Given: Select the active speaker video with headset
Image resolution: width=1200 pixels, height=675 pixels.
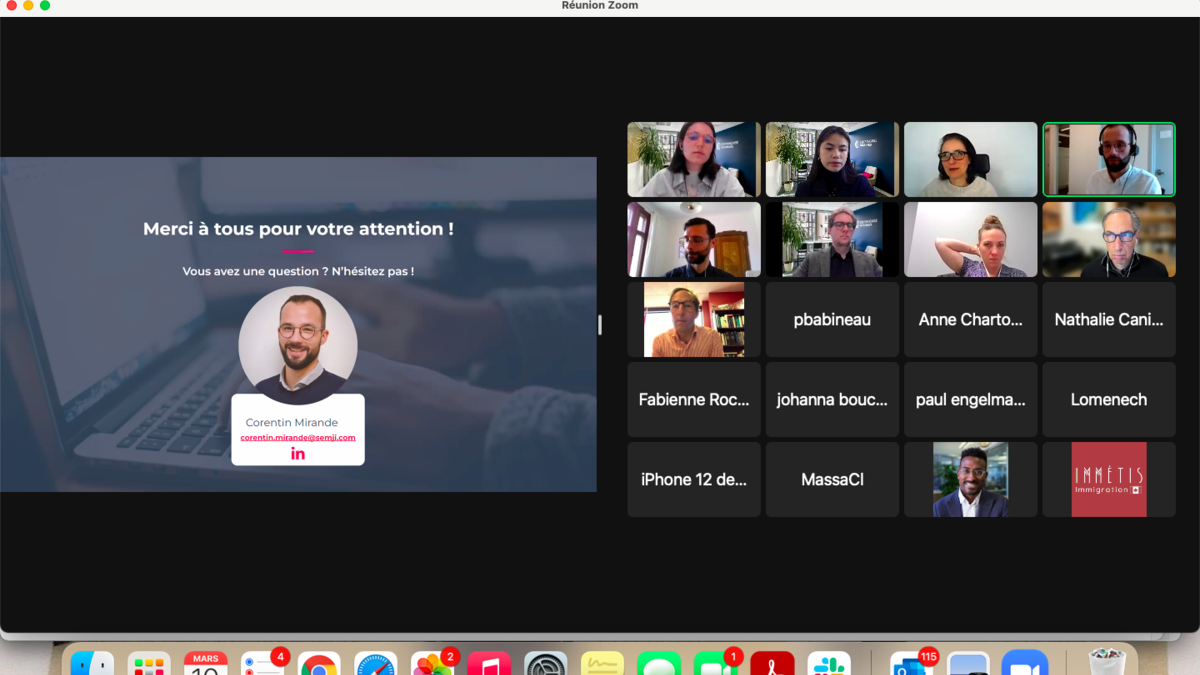Looking at the screenshot, I should tap(1108, 160).
